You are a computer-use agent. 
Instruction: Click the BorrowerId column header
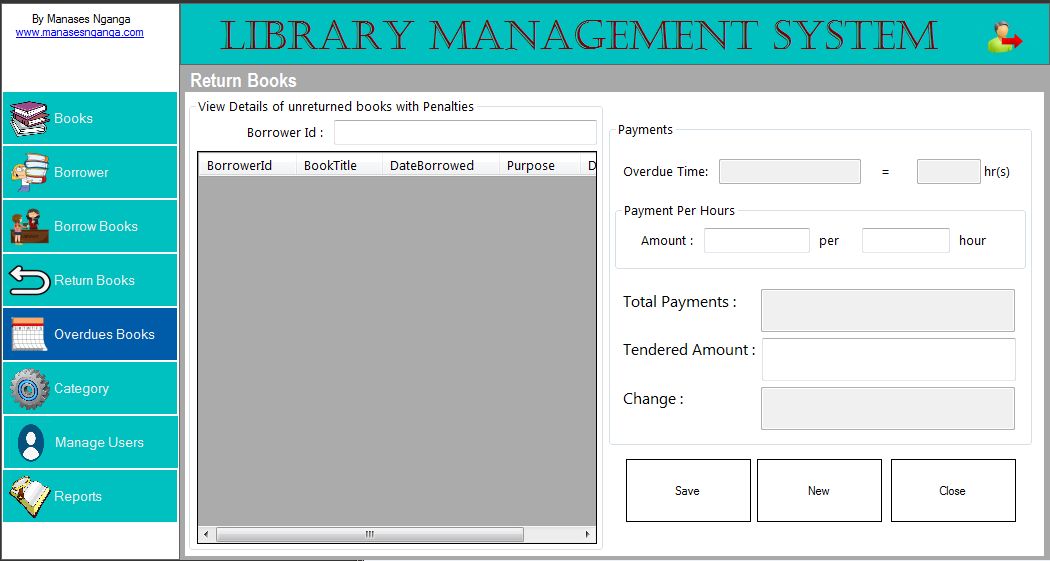point(247,165)
